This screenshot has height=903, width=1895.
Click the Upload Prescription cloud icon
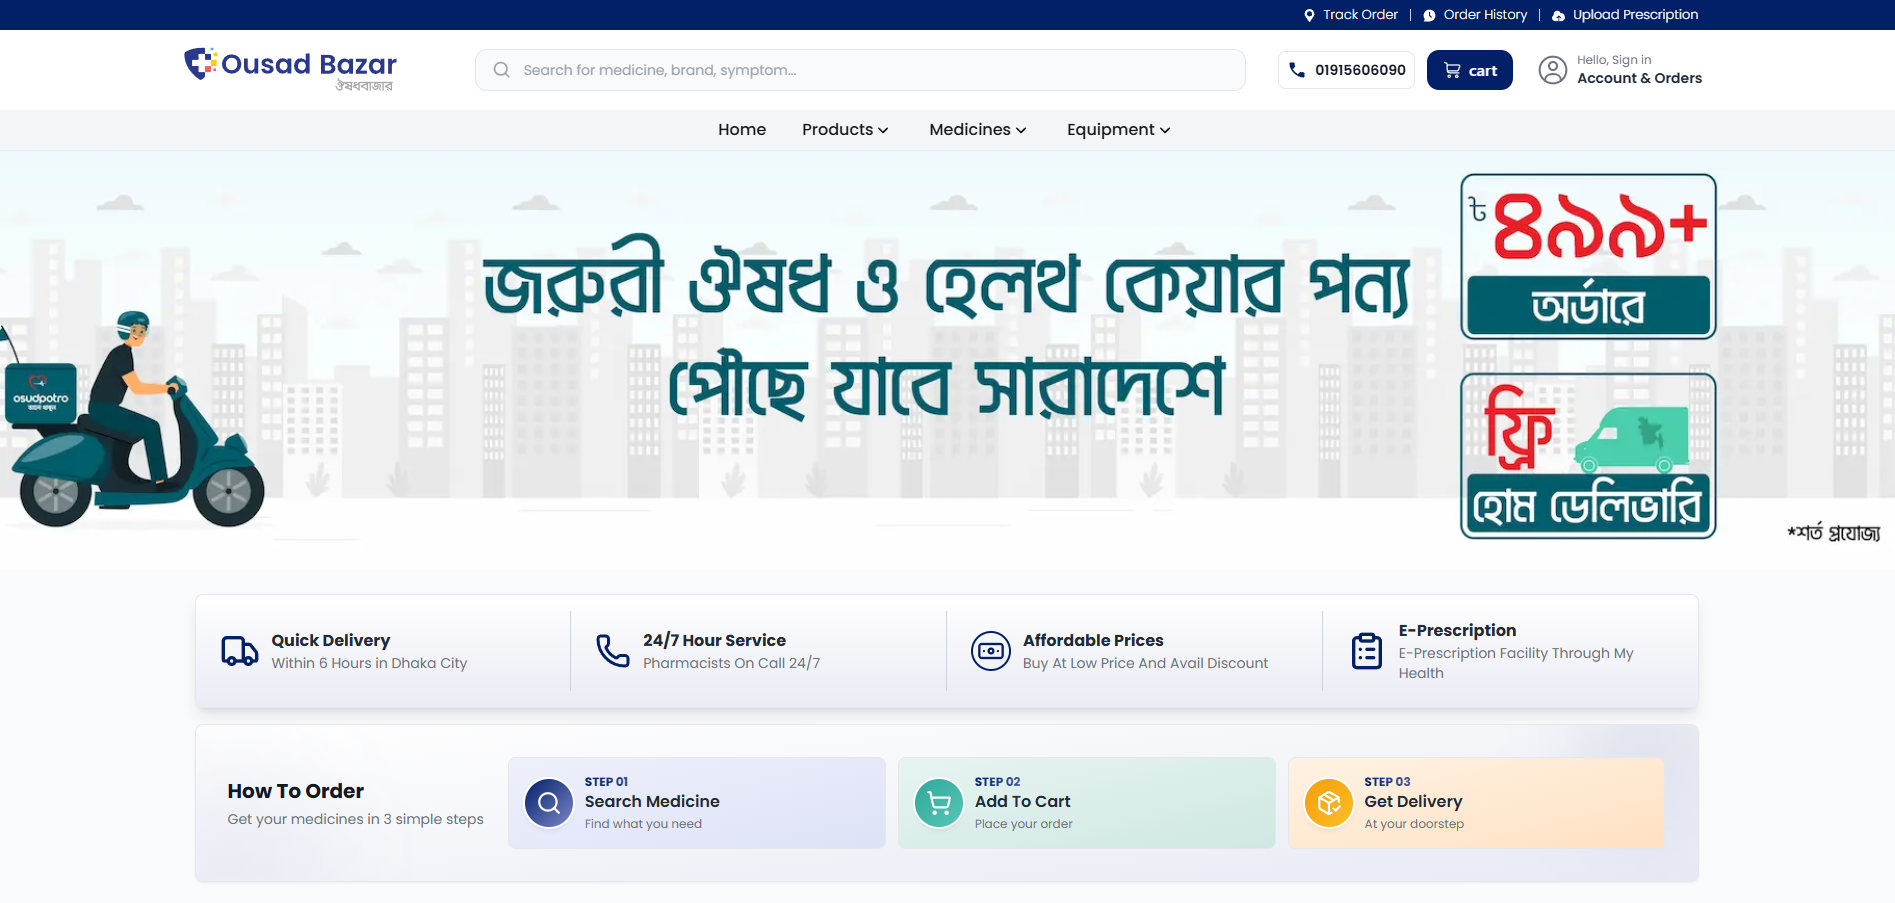(1558, 15)
